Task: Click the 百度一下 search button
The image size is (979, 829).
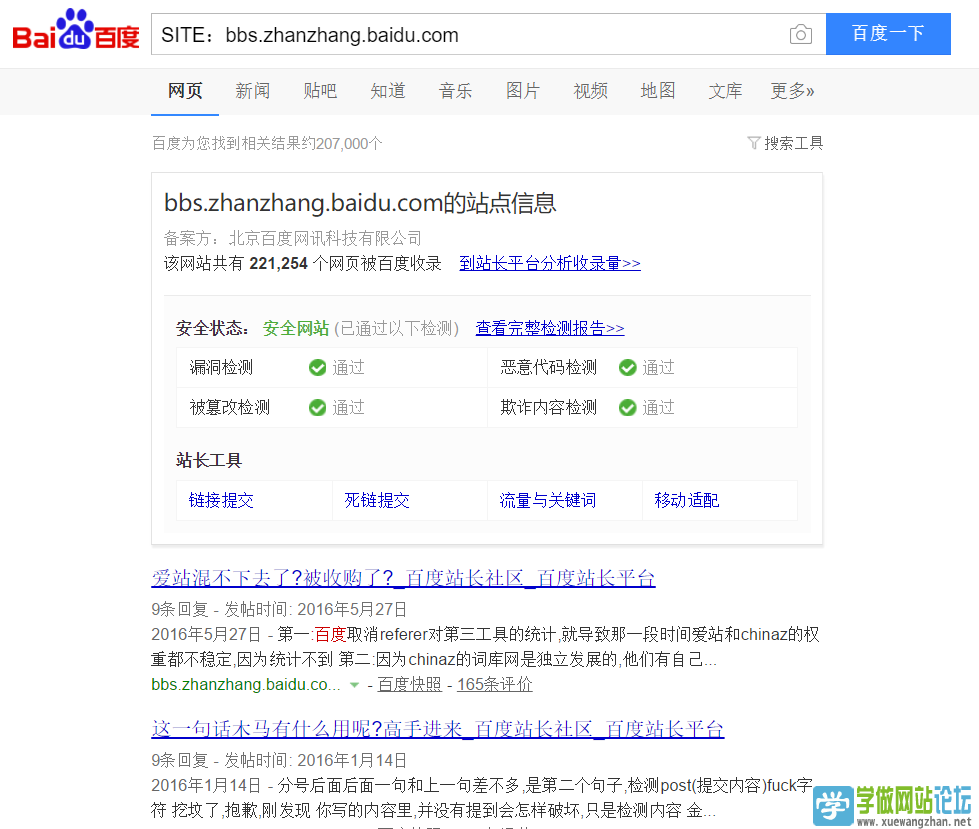Action: [887, 34]
